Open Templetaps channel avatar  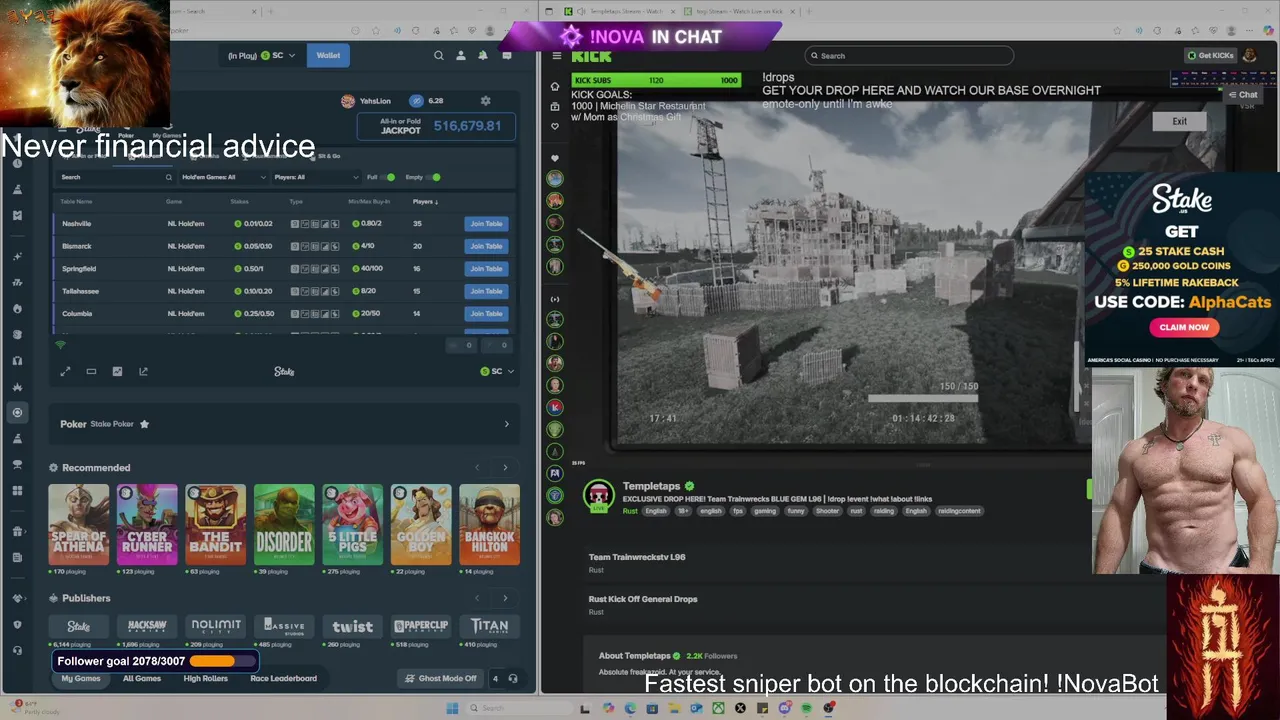[598, 496]
